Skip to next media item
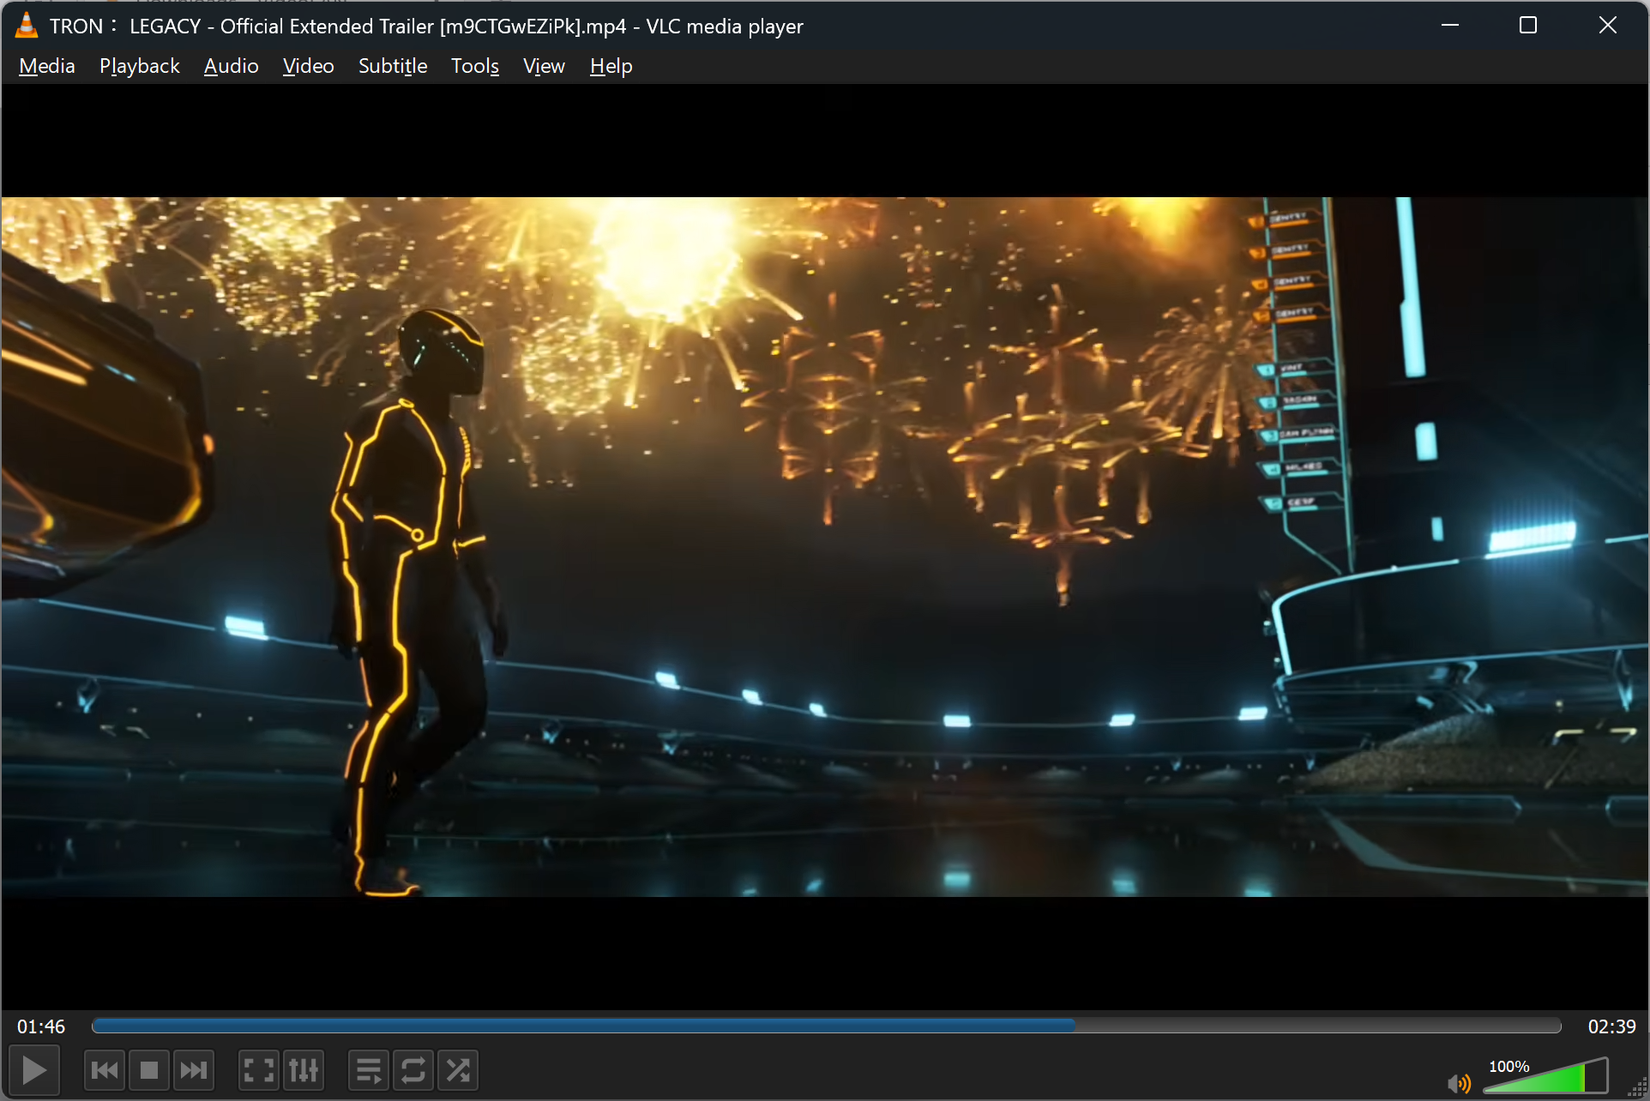Viewport: 1650px width, 1101px height. click(x=193, y=1071)
